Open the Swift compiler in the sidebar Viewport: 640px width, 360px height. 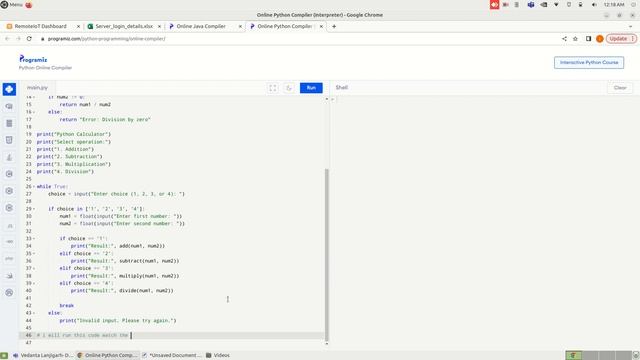(9, 276)
